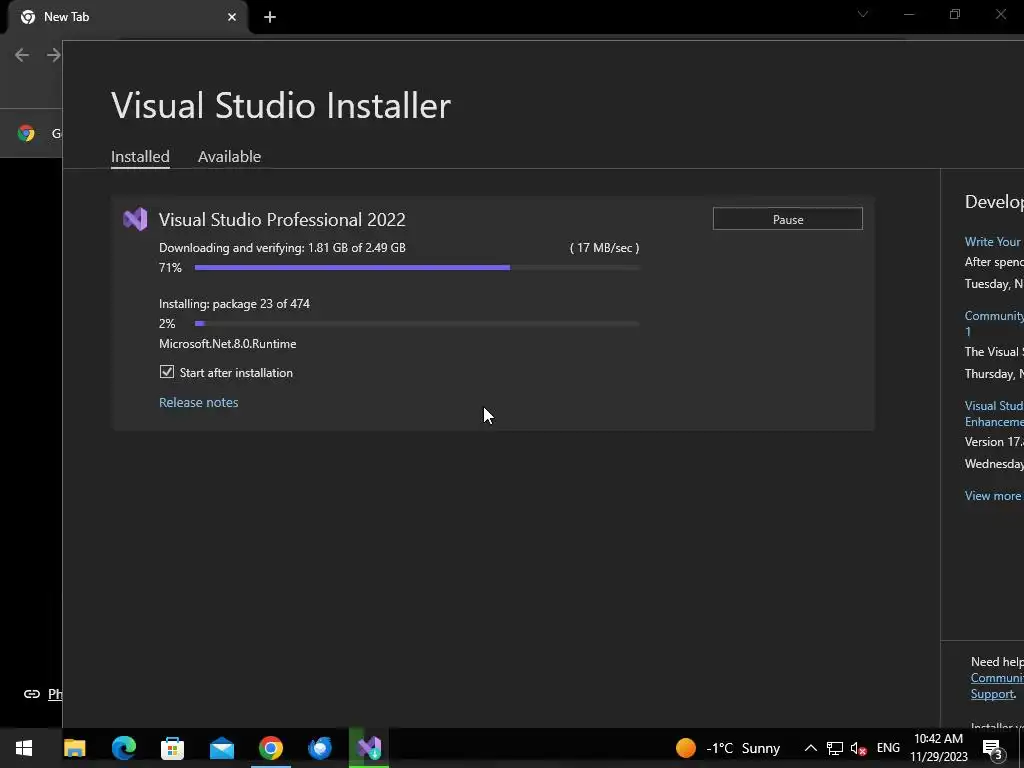
Task: Pause the Visual Studio Professional 2022 installation
Action: pos(788,219)
